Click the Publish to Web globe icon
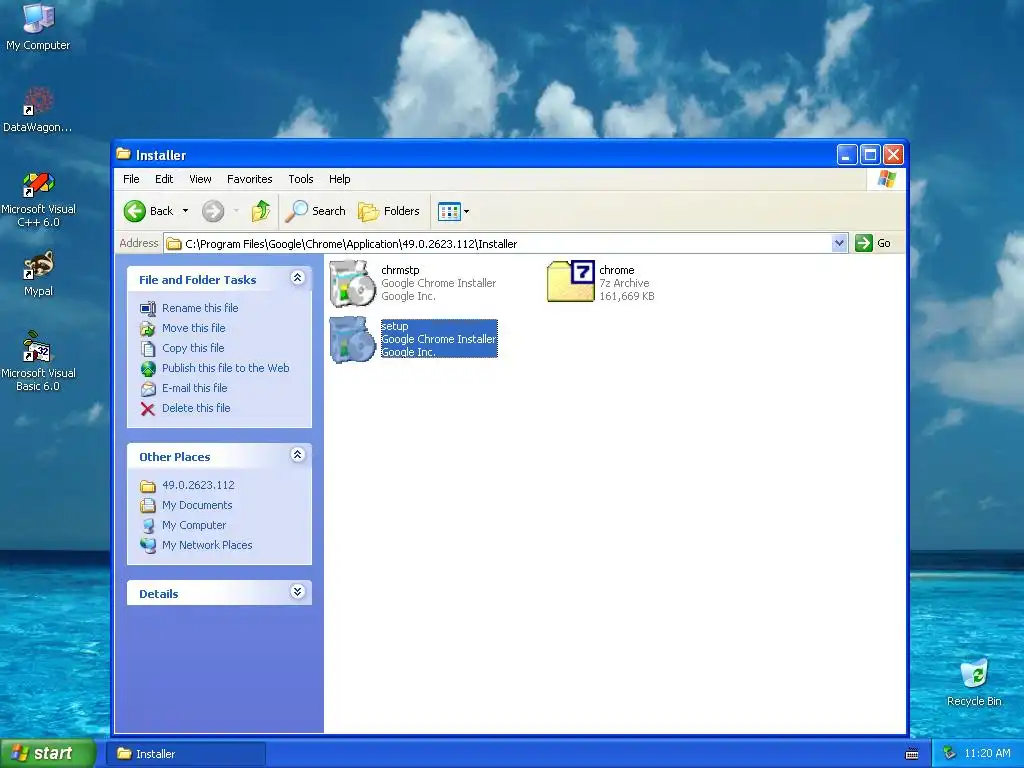1024x768 pixels. pyautogui.click(x=148, y=369)
